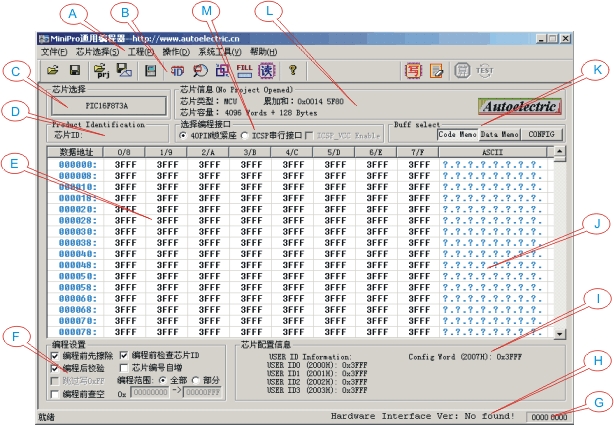The width and height of the screenshot is (614, 425).
Task: Click the PIC16F873A chip select button
Action: (108, 106)
